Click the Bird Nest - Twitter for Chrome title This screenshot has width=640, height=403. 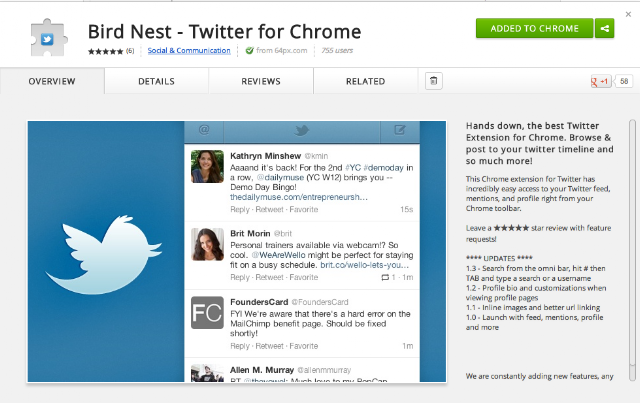coord(224,31)
